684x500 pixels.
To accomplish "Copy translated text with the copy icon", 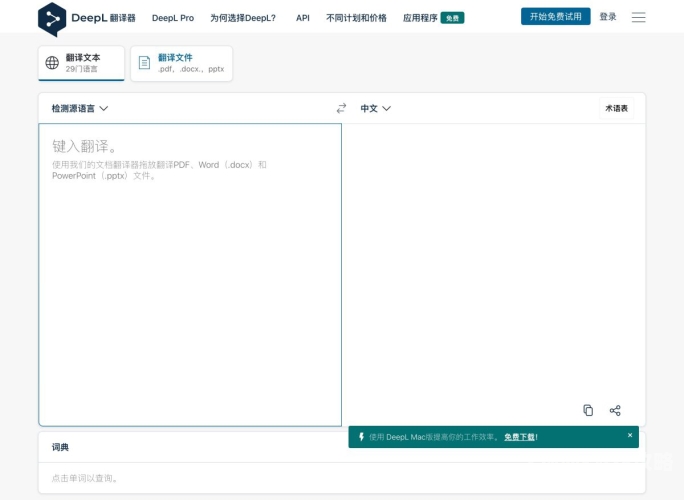I will coord(588,410).
